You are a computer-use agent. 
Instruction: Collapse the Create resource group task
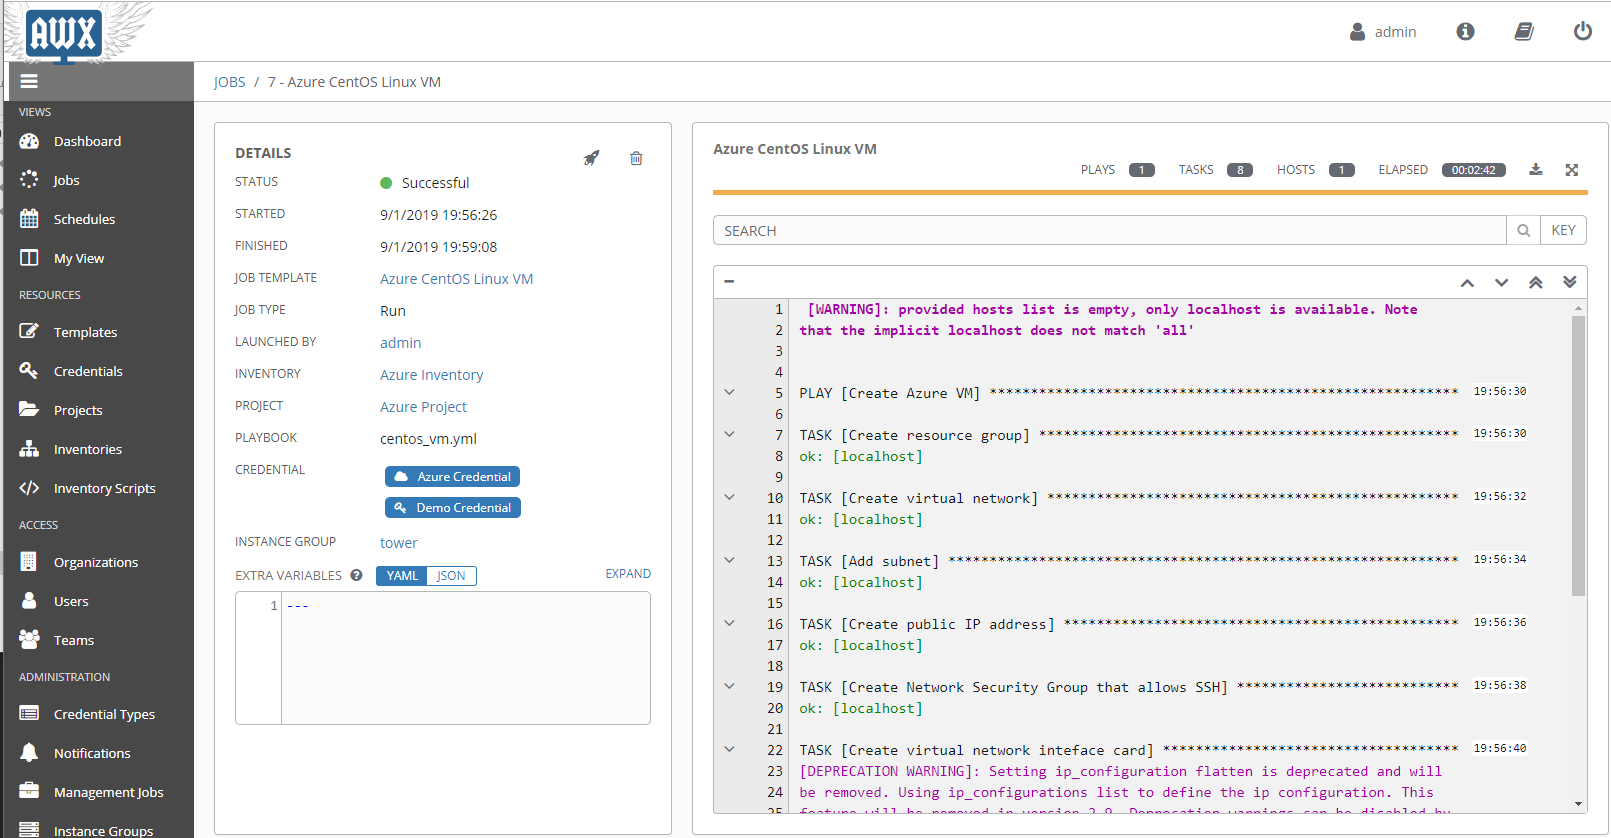point(729,434)
